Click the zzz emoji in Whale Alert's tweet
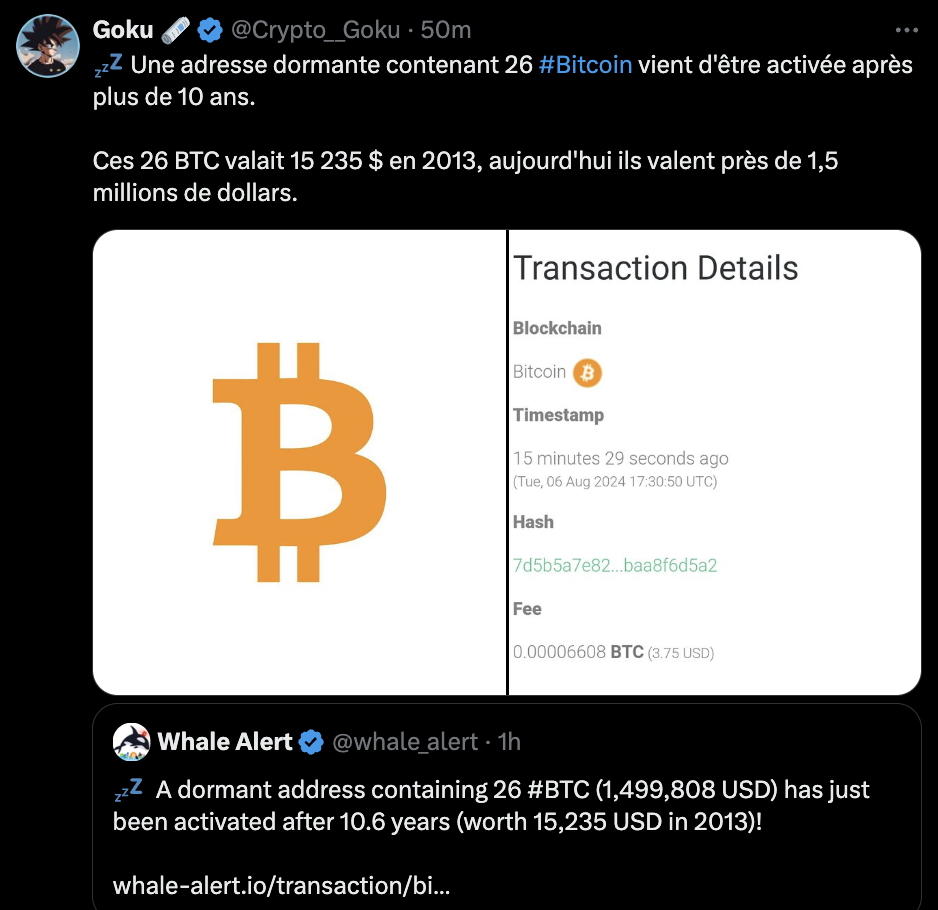This screenshot has height=910, width=938. 128,790
